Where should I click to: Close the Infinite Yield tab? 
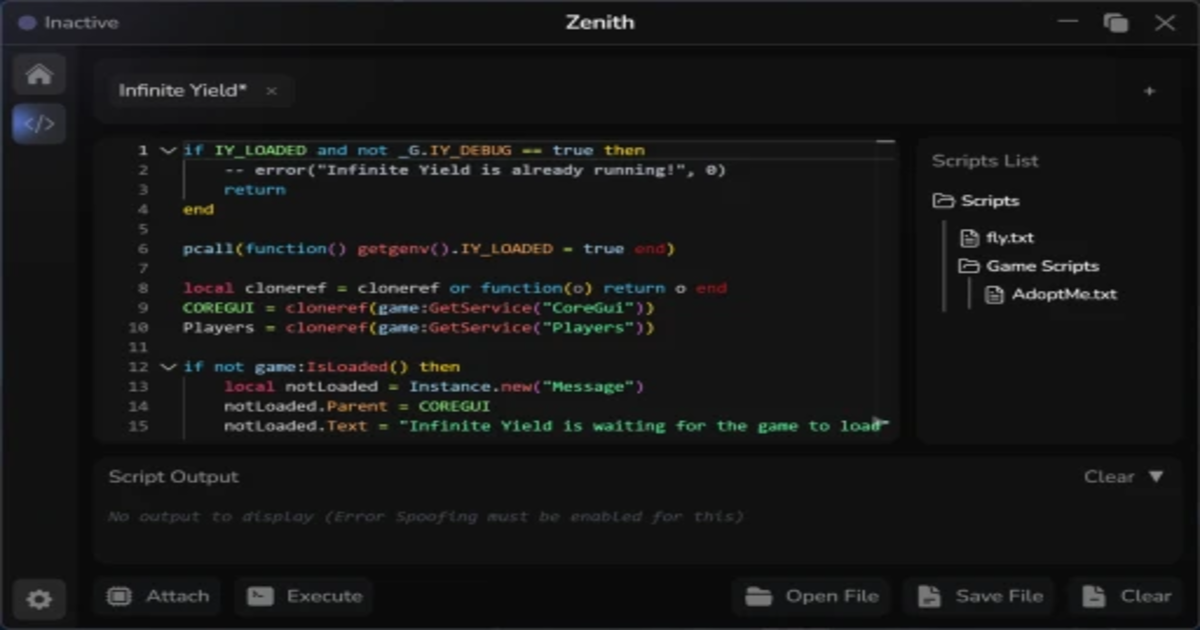tap(270, 90)
